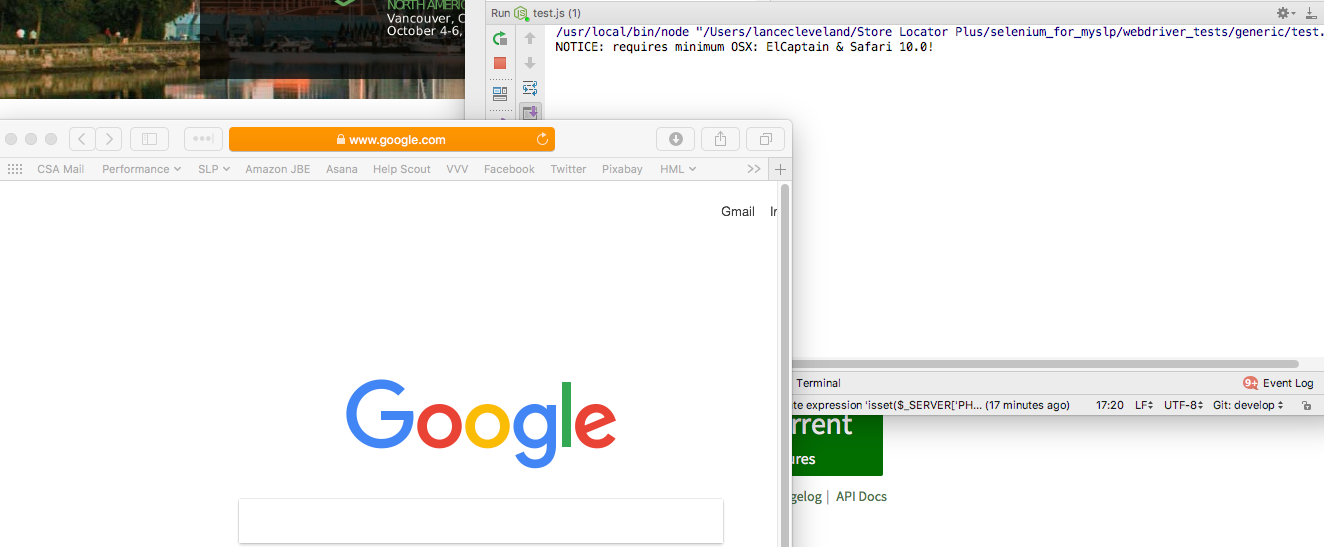Reload the Google page
The height and width of the screenshot is (547, 1324).
coord(542,139)
